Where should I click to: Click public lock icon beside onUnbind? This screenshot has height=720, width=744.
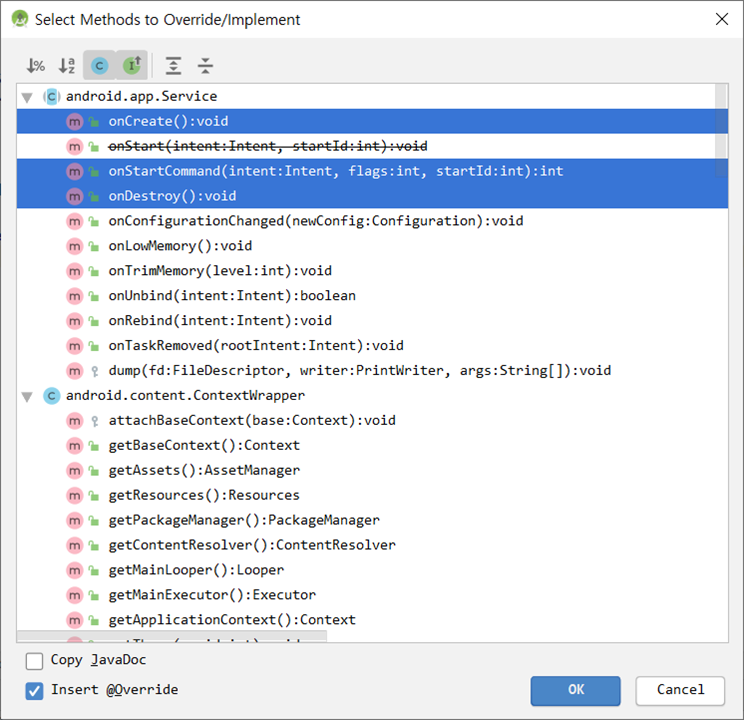[94, 296]
